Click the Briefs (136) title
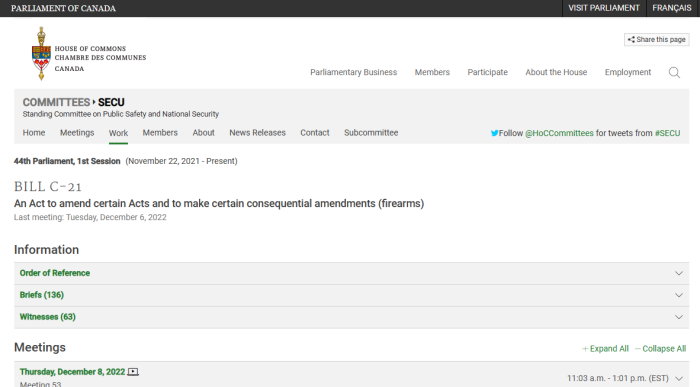700x387 pixels. (x=42, y=295)
